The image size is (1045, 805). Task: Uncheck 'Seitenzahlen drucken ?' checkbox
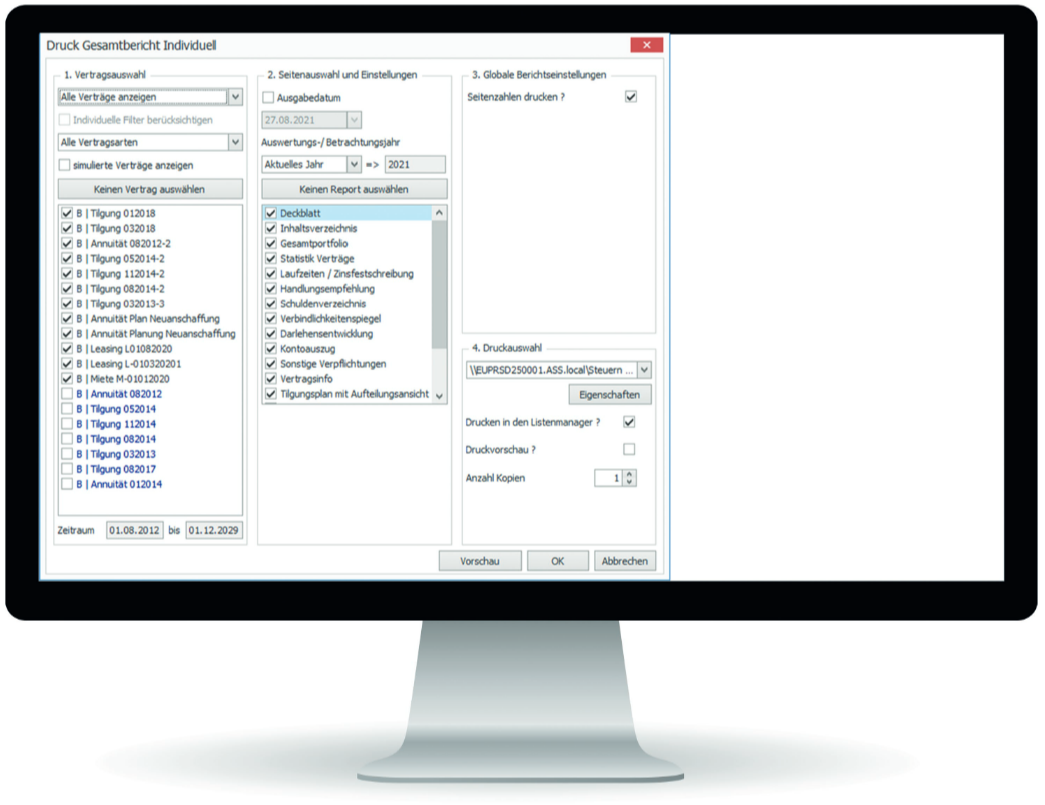[x=630, y=97]
